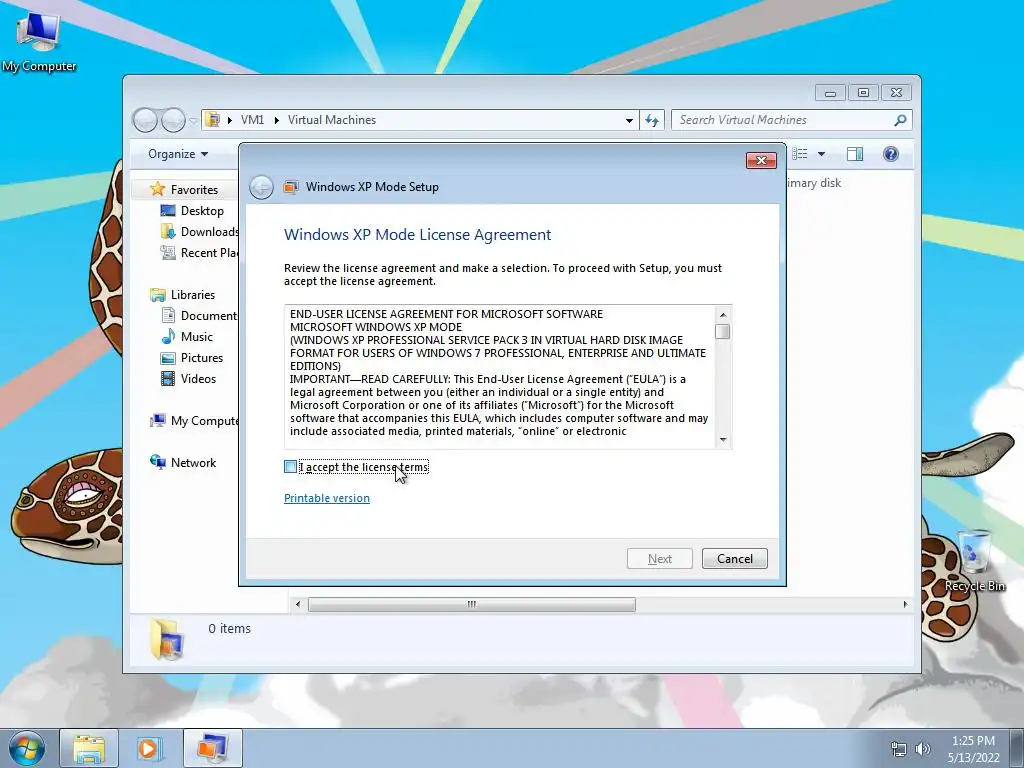
Task: Click the search magnifier icon
Action: 900,120
